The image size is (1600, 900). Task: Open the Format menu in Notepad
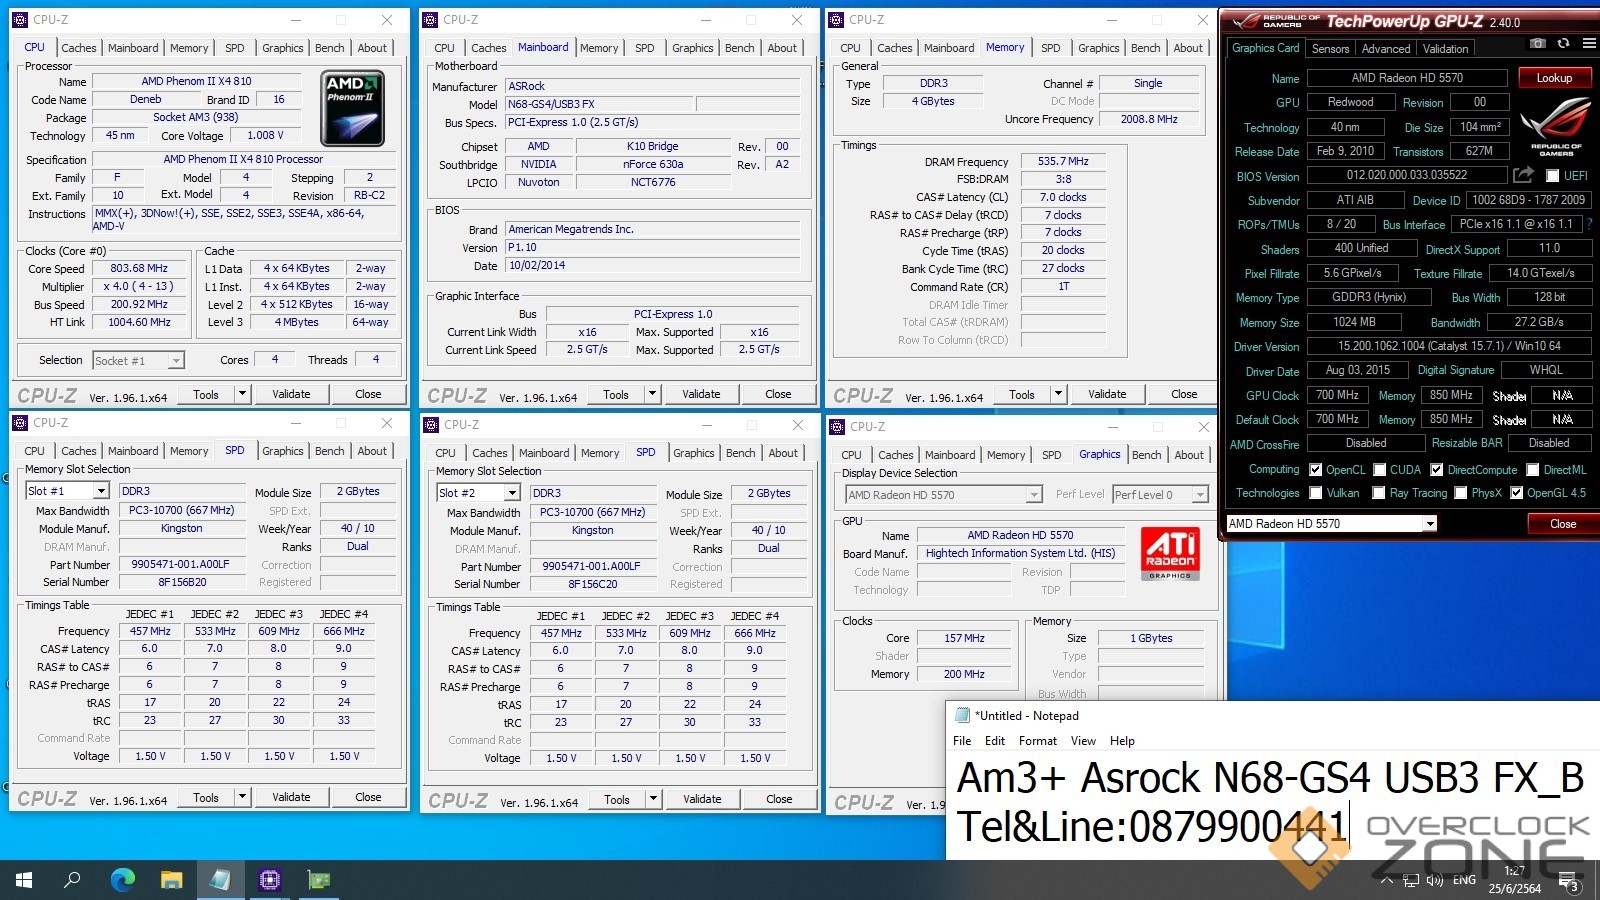click(1037, 741)
